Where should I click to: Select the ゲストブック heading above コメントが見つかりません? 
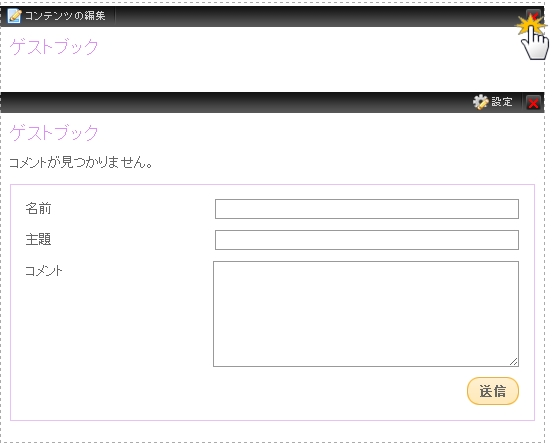point(54,133)
